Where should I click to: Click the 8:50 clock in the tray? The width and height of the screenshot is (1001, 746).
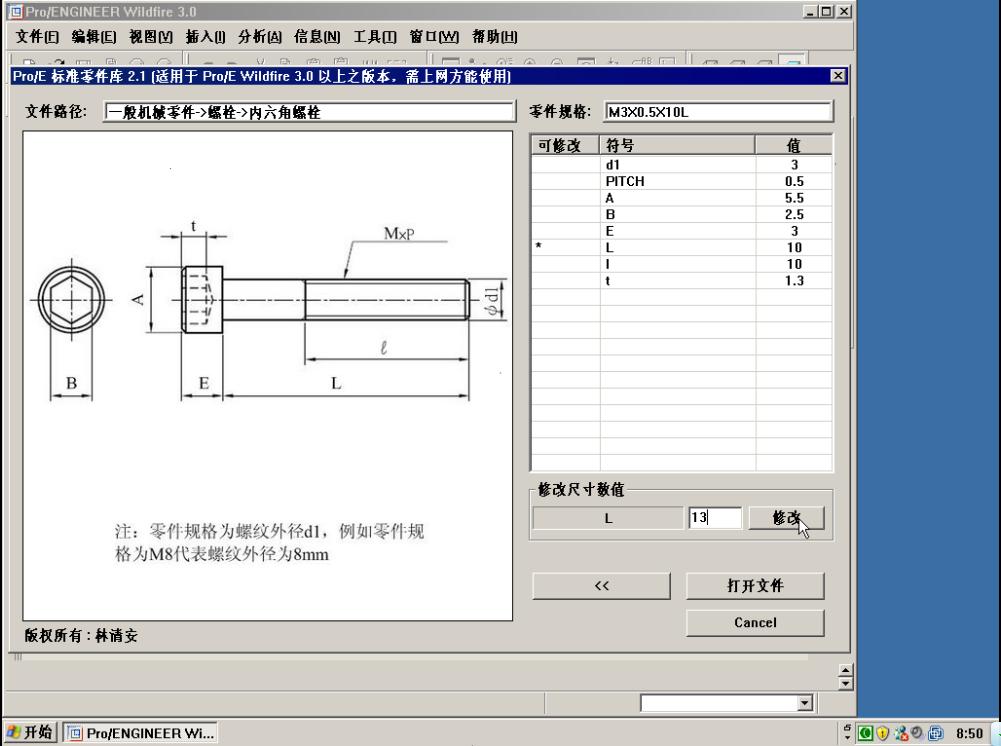coord(969,733)
